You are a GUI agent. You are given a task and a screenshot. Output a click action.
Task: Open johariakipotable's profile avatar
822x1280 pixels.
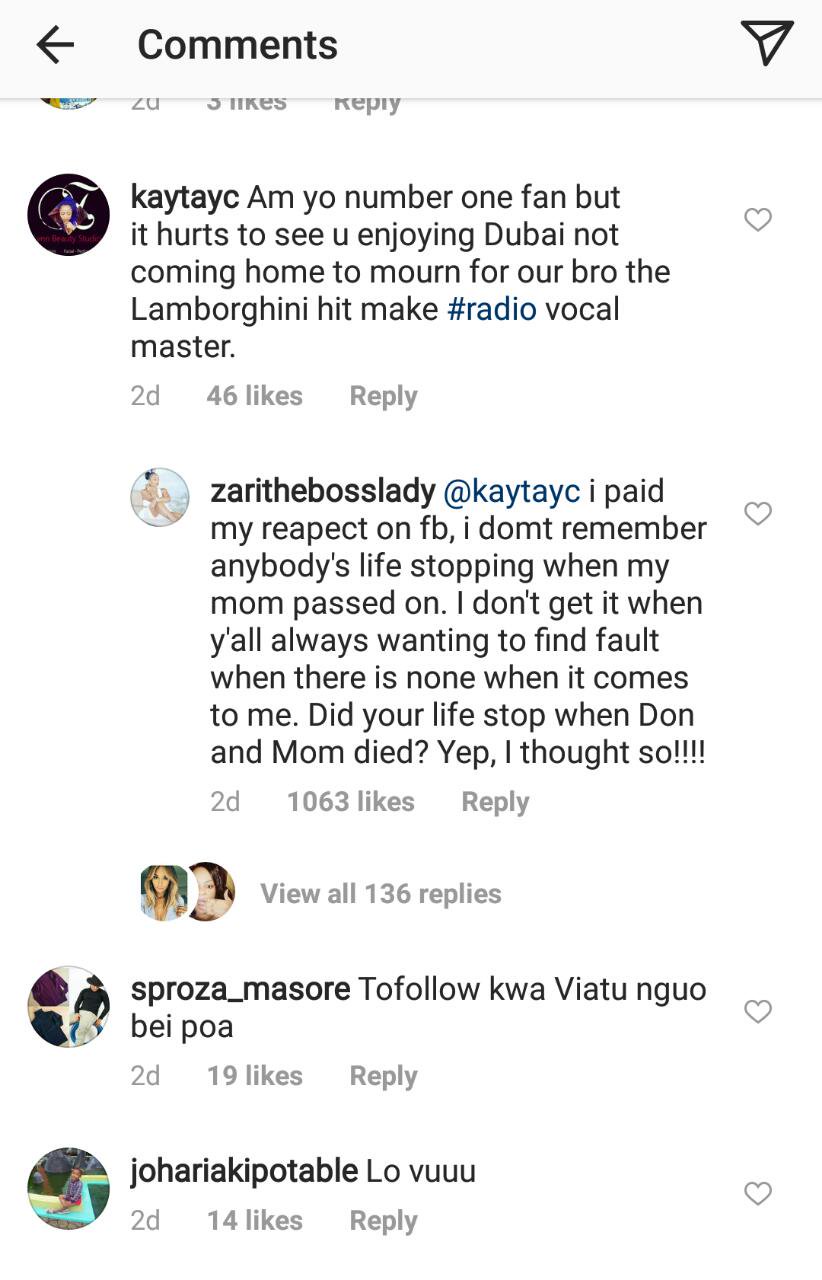(x=68, y=1188)
